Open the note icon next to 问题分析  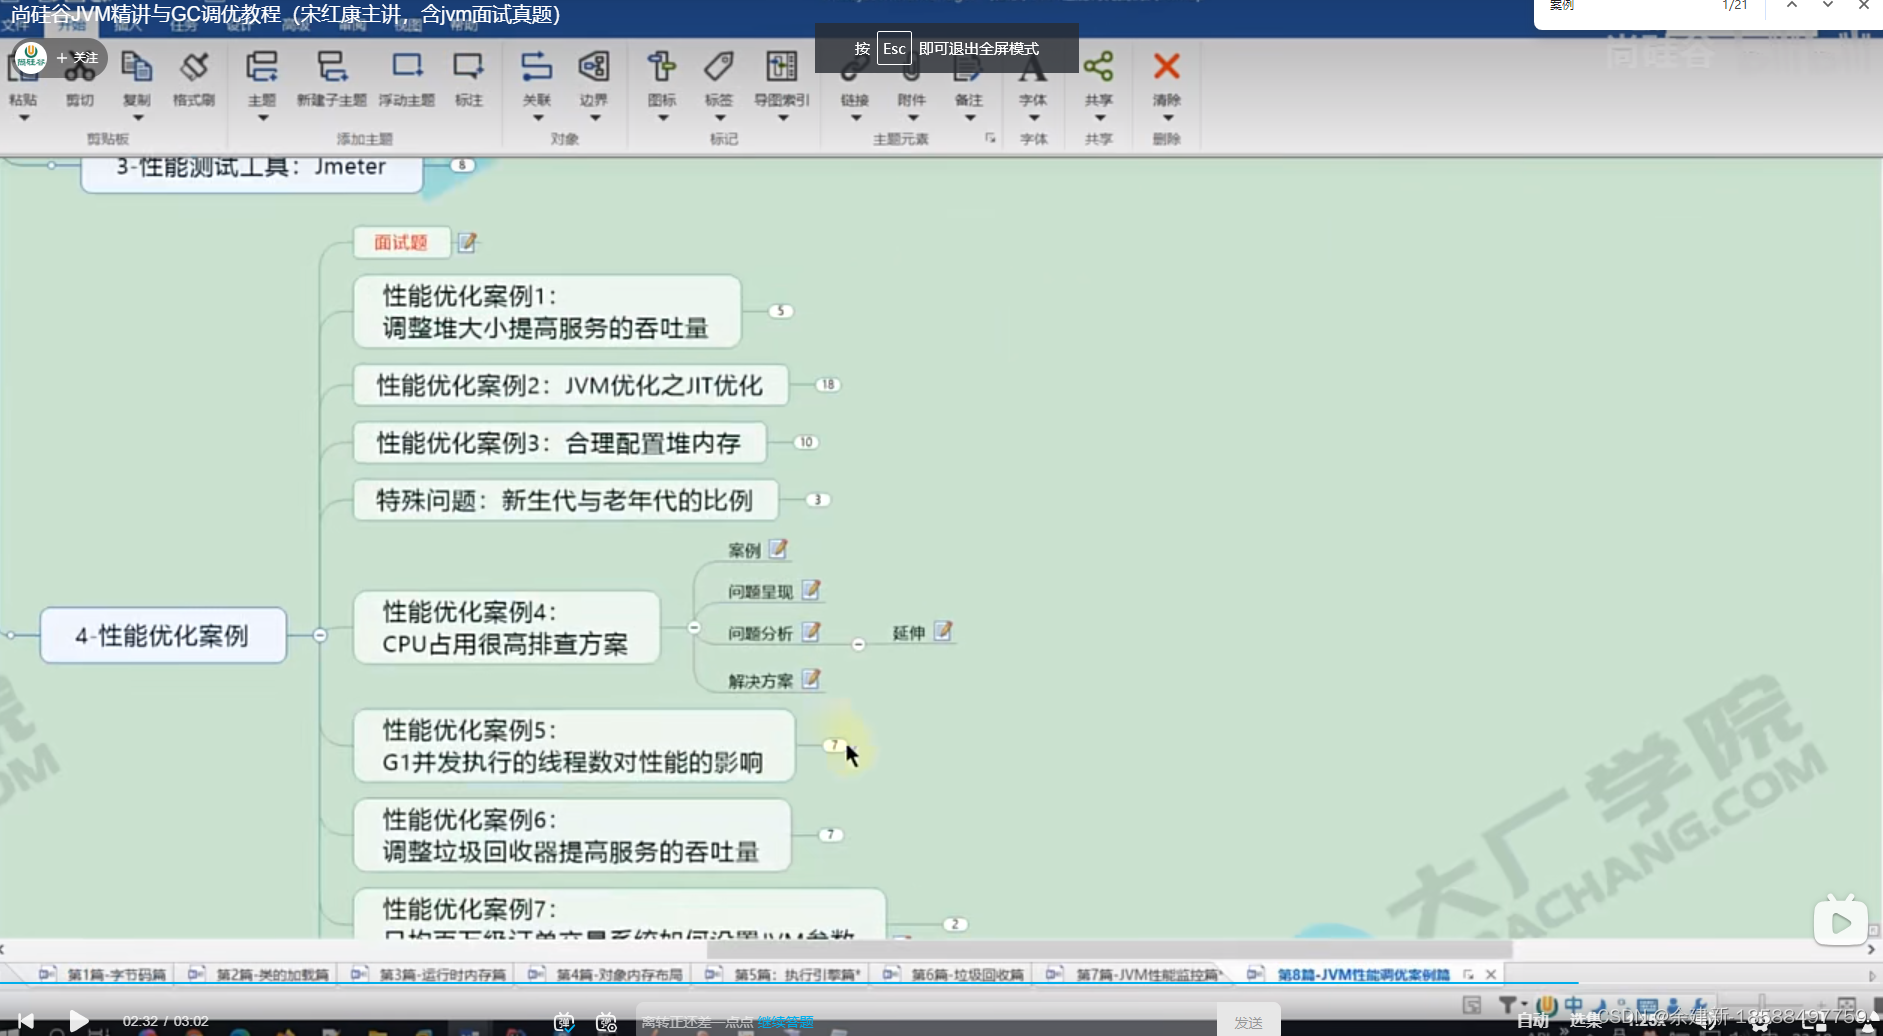[811, 632]
